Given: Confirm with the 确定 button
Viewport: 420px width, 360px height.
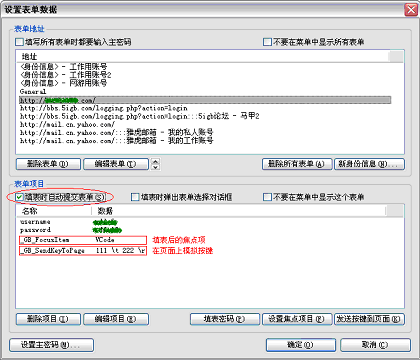Looking at the screenshot, I should click(301, 345).
